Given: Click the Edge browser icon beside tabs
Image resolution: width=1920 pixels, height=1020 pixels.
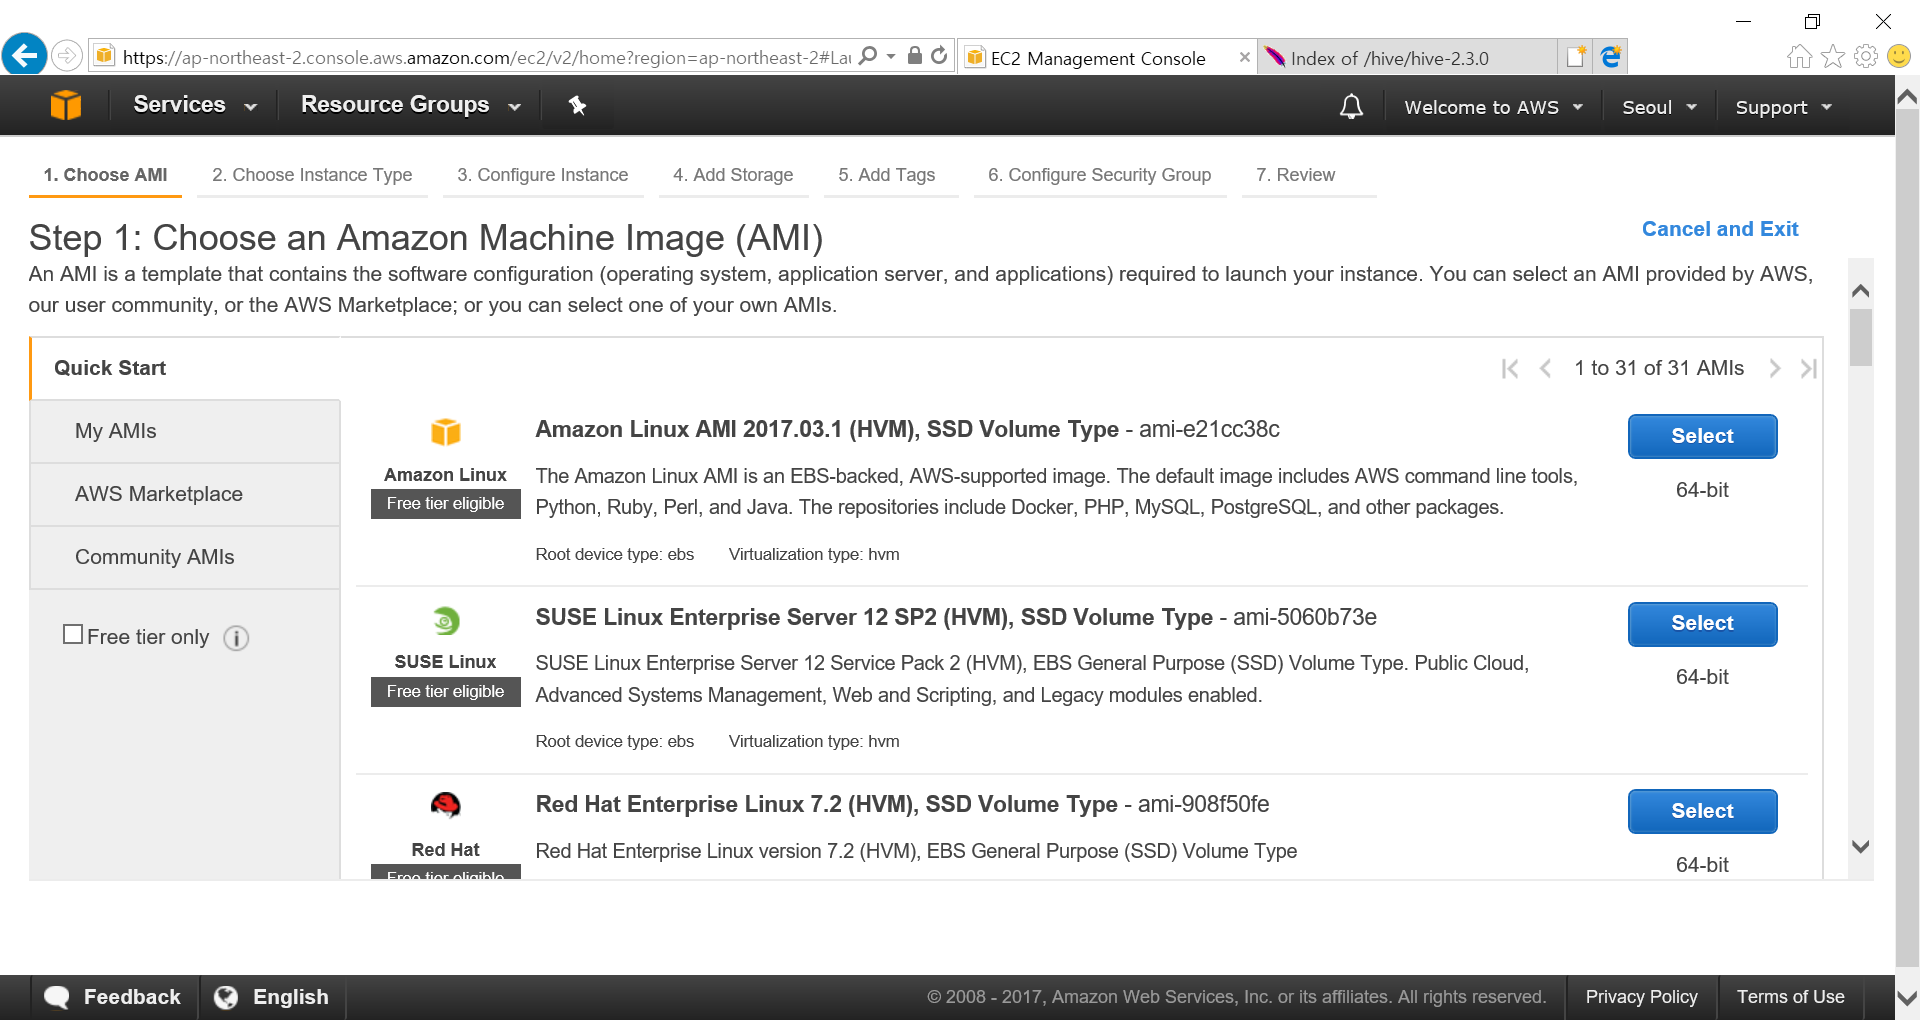Looking at the screenshot, I should [1610, 57].
